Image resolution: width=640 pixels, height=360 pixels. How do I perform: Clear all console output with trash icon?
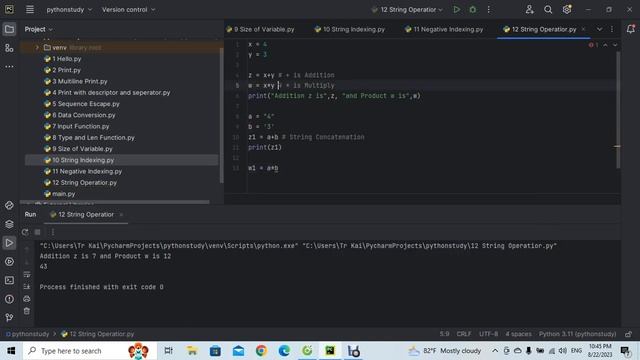point(27,311)
